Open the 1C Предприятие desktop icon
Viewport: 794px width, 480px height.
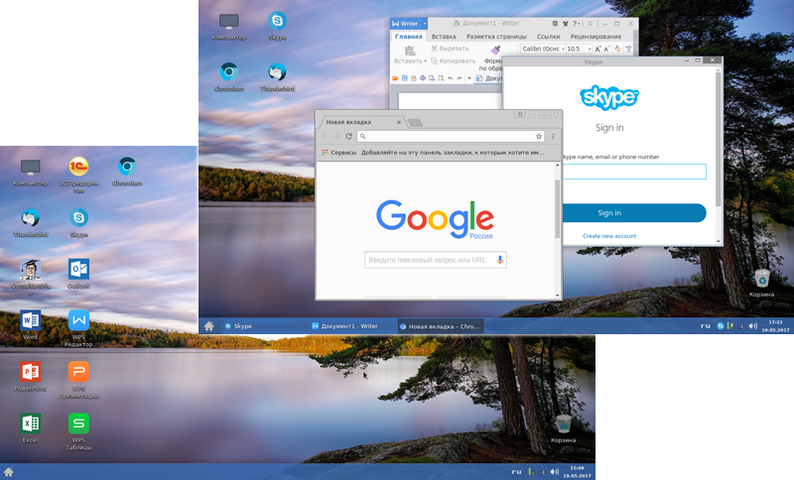pos(78,167)
